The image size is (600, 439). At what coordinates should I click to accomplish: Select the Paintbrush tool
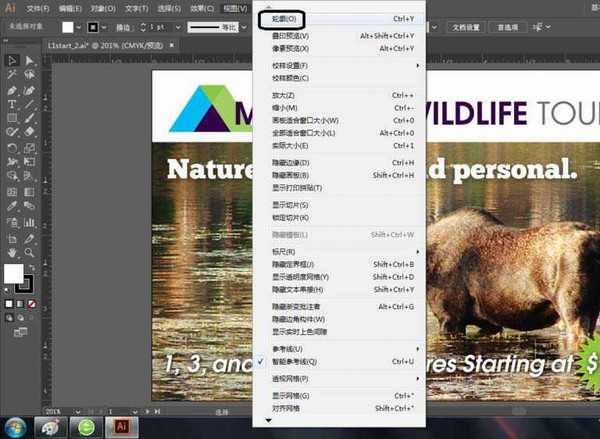[x=29, y=118]
